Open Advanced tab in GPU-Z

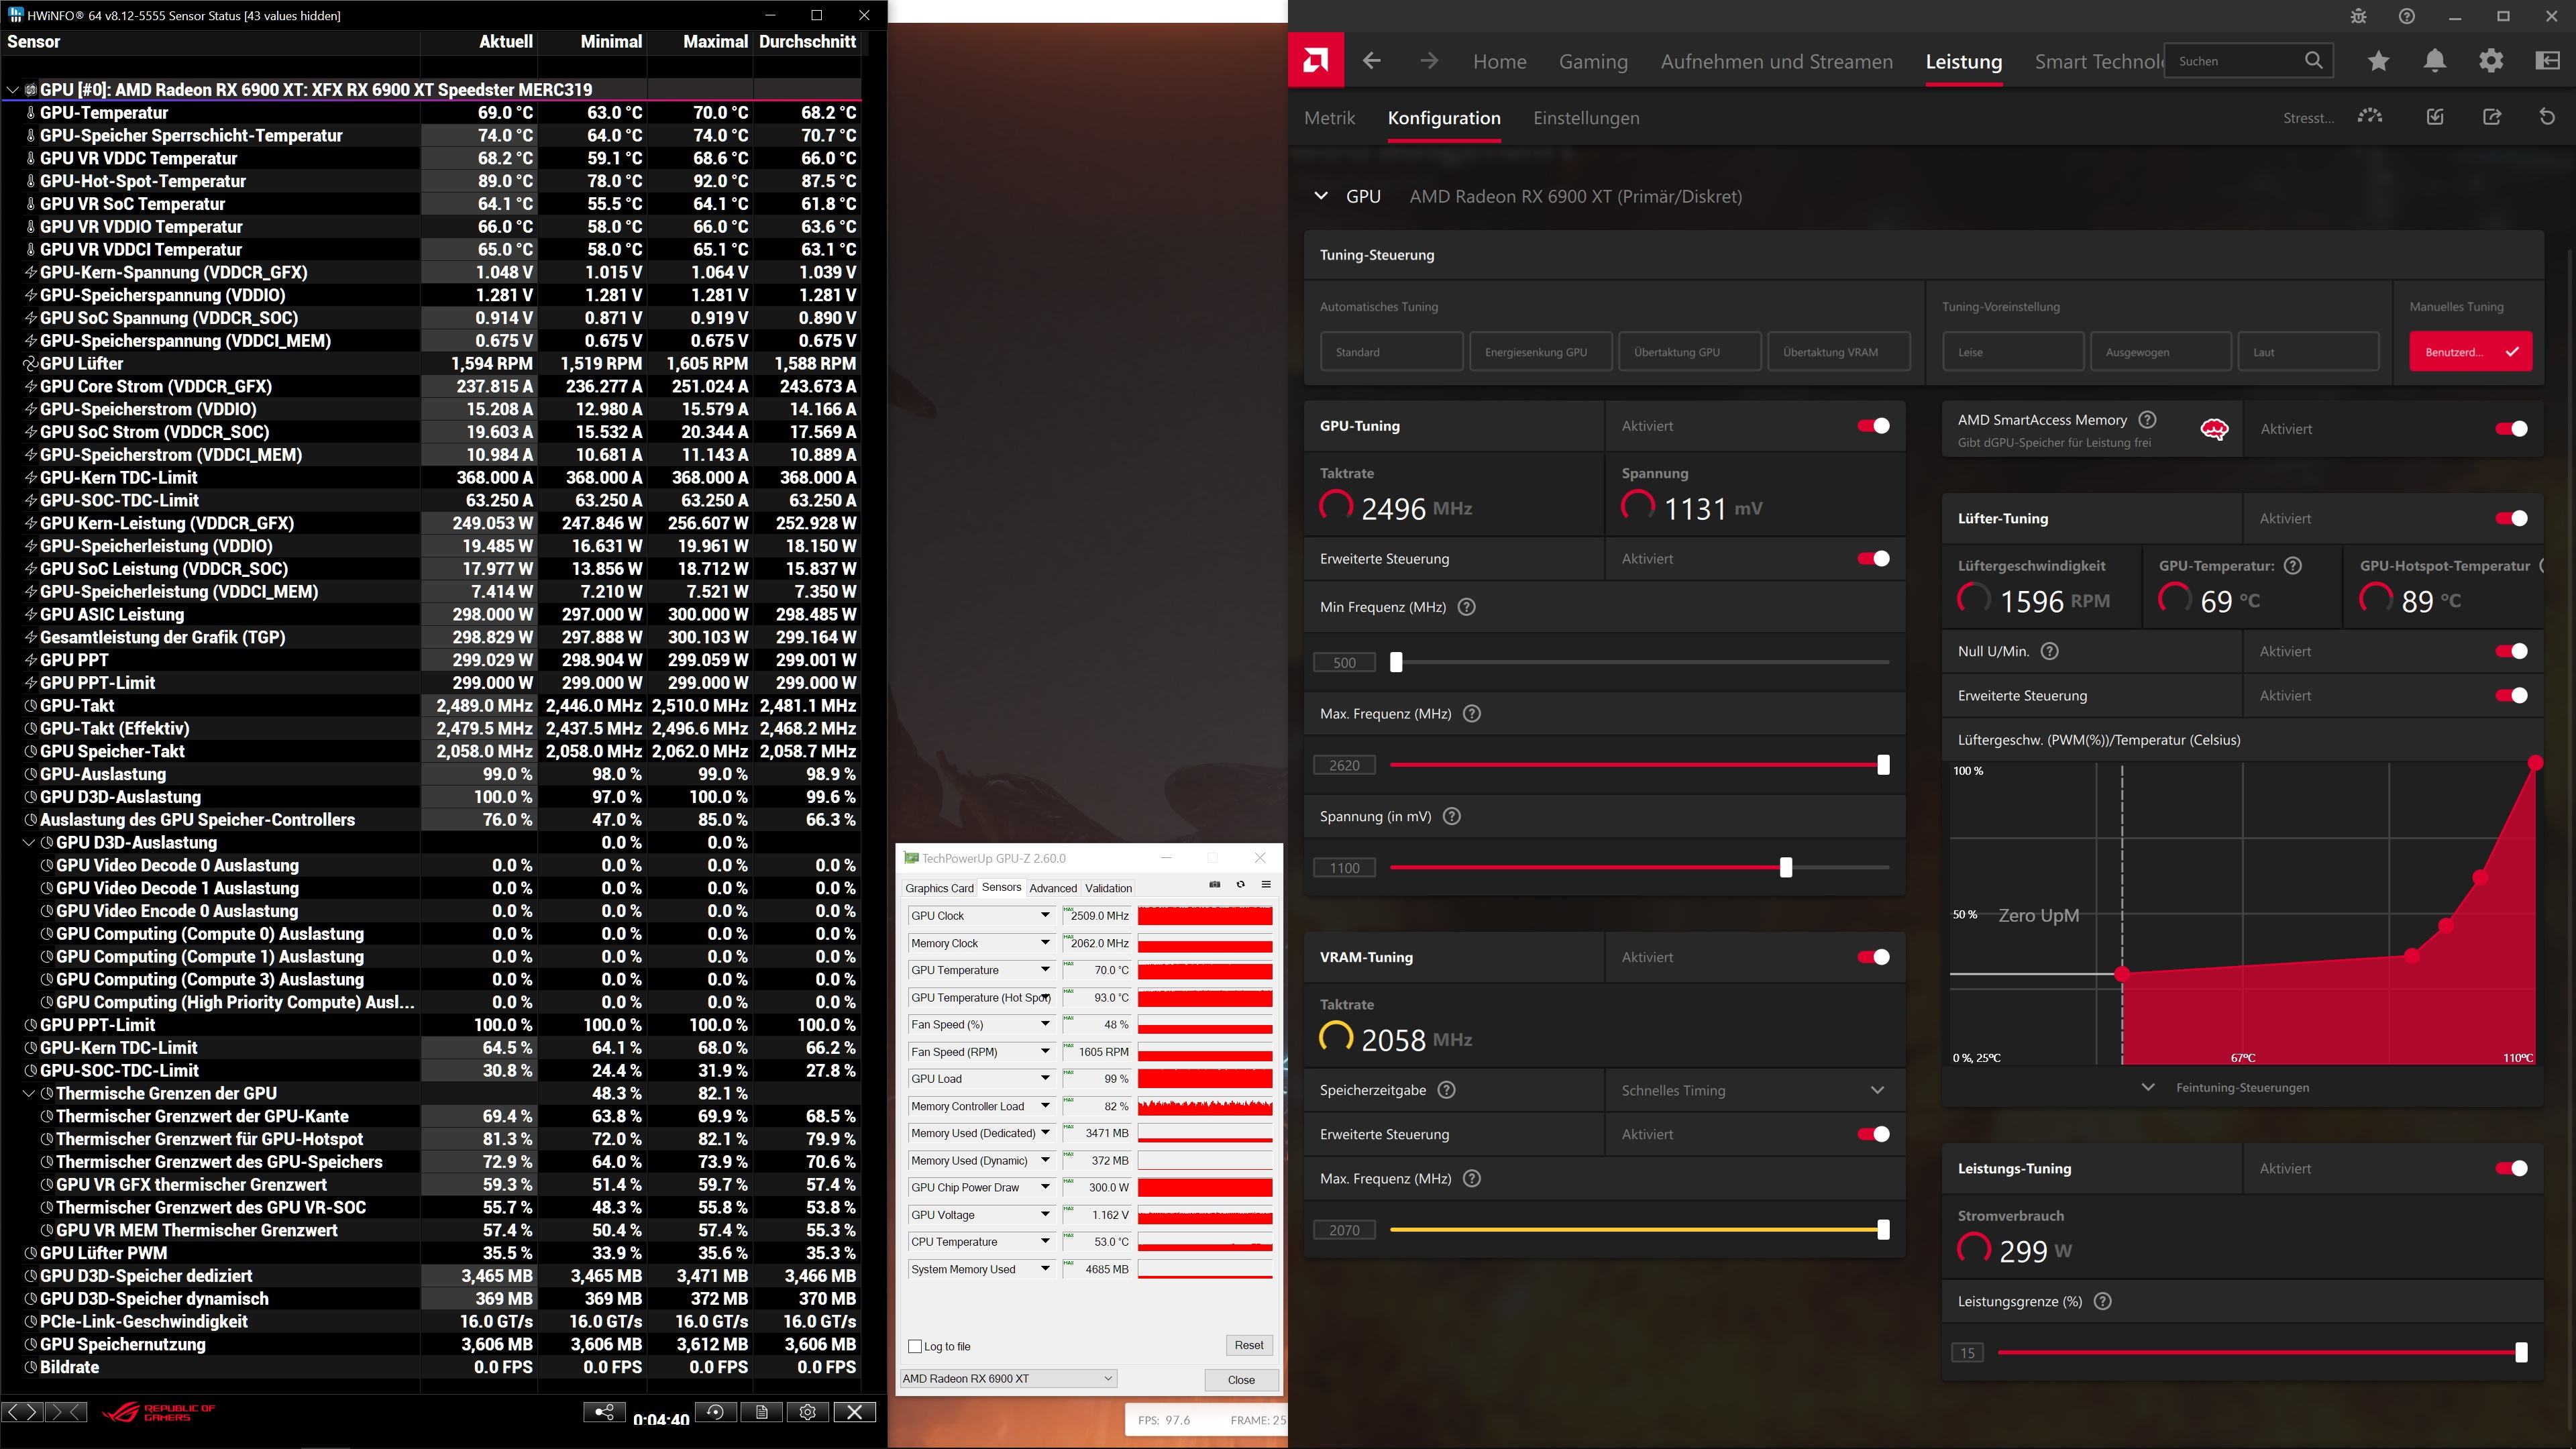pos(1053,888)
